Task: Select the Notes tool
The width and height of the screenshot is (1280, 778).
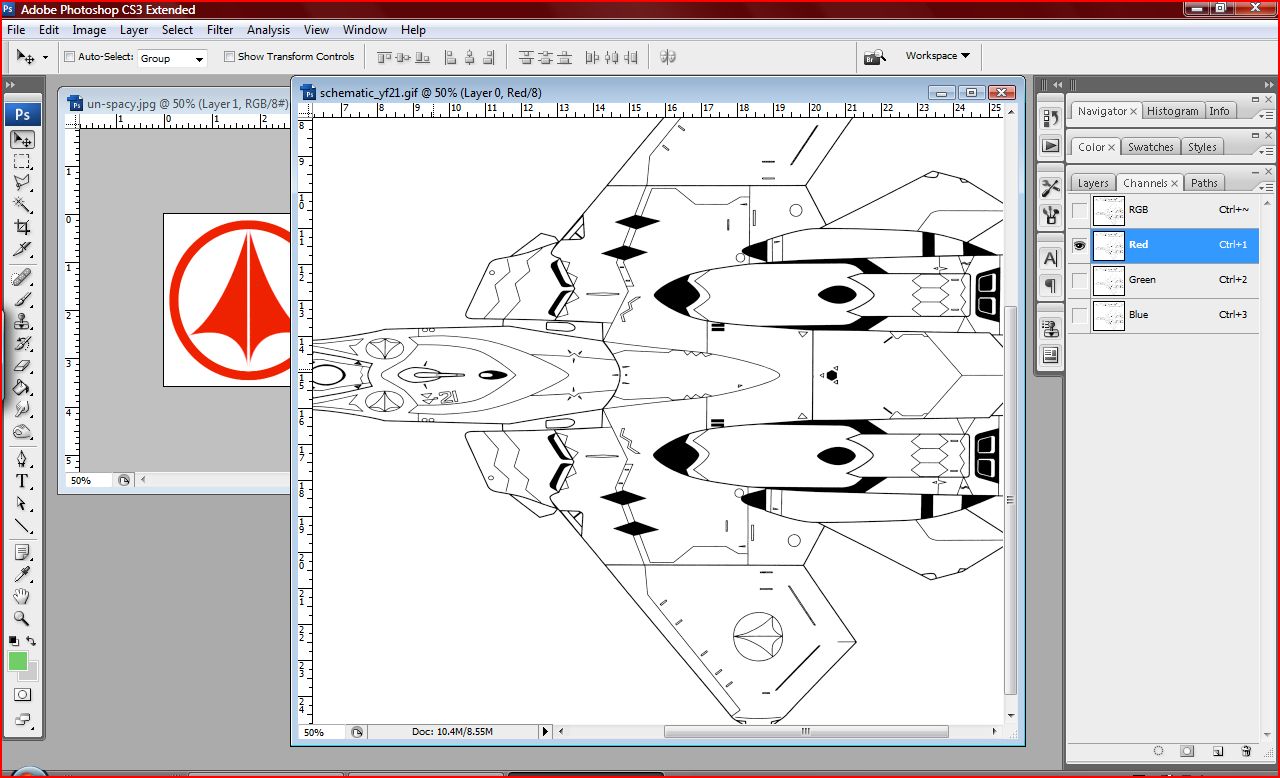Action: click(22, 552)
